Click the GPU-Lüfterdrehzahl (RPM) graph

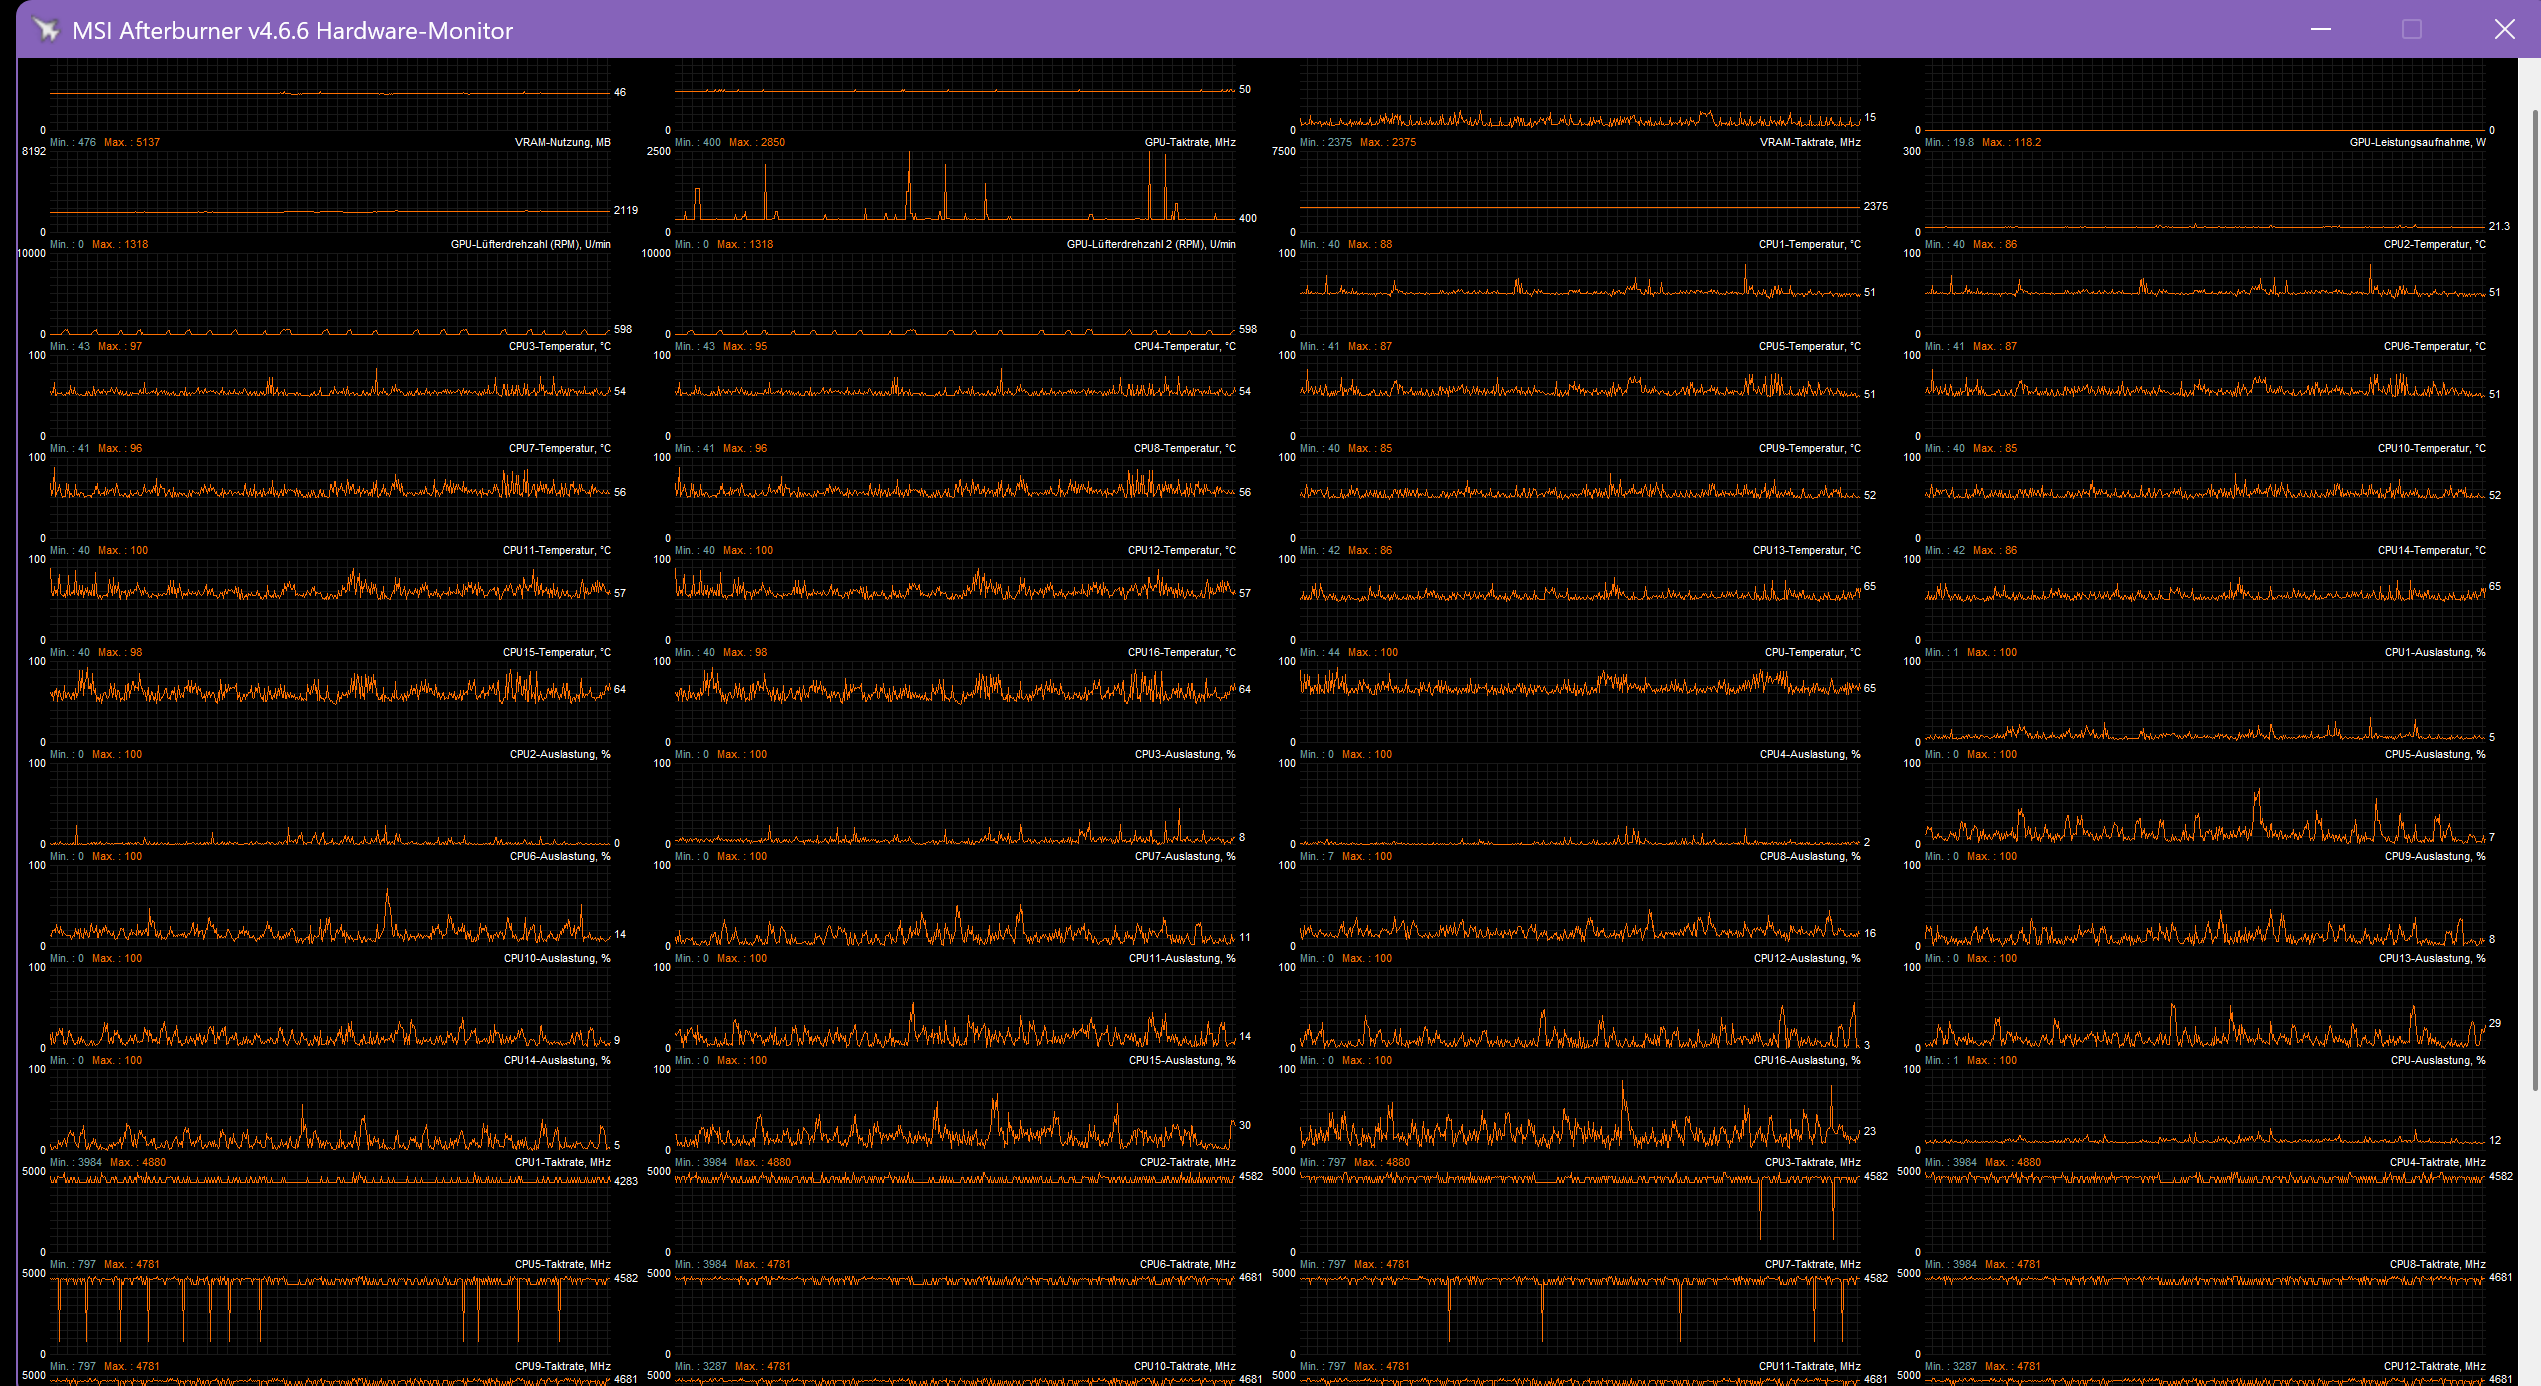(330, 295)
